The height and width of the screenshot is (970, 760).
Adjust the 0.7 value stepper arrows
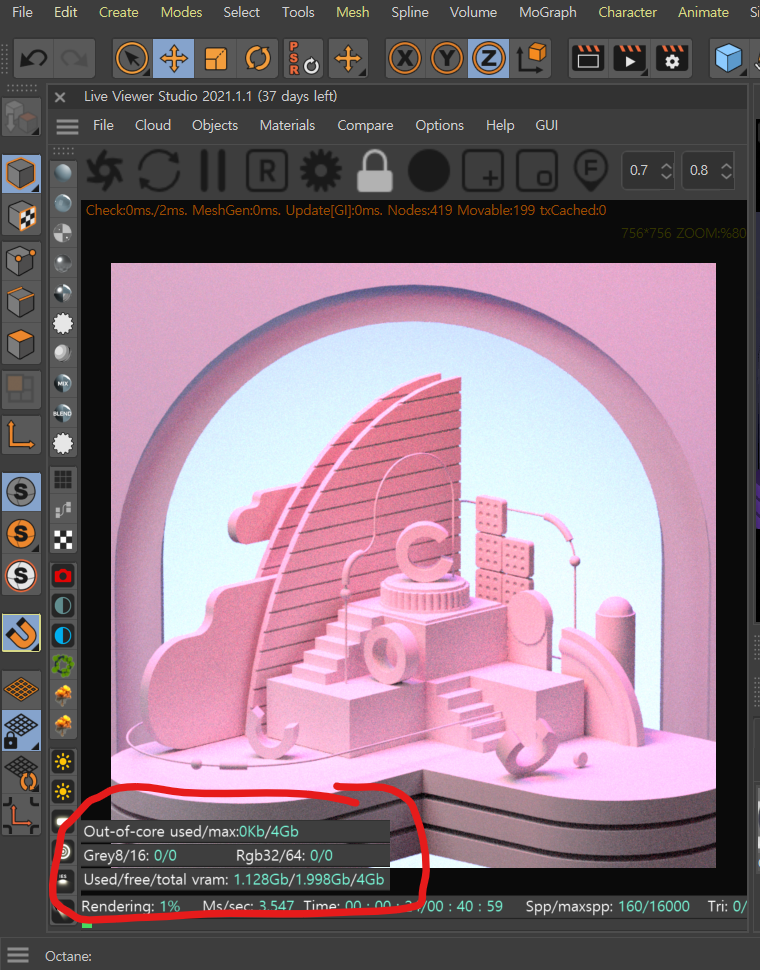coord(667,170)
